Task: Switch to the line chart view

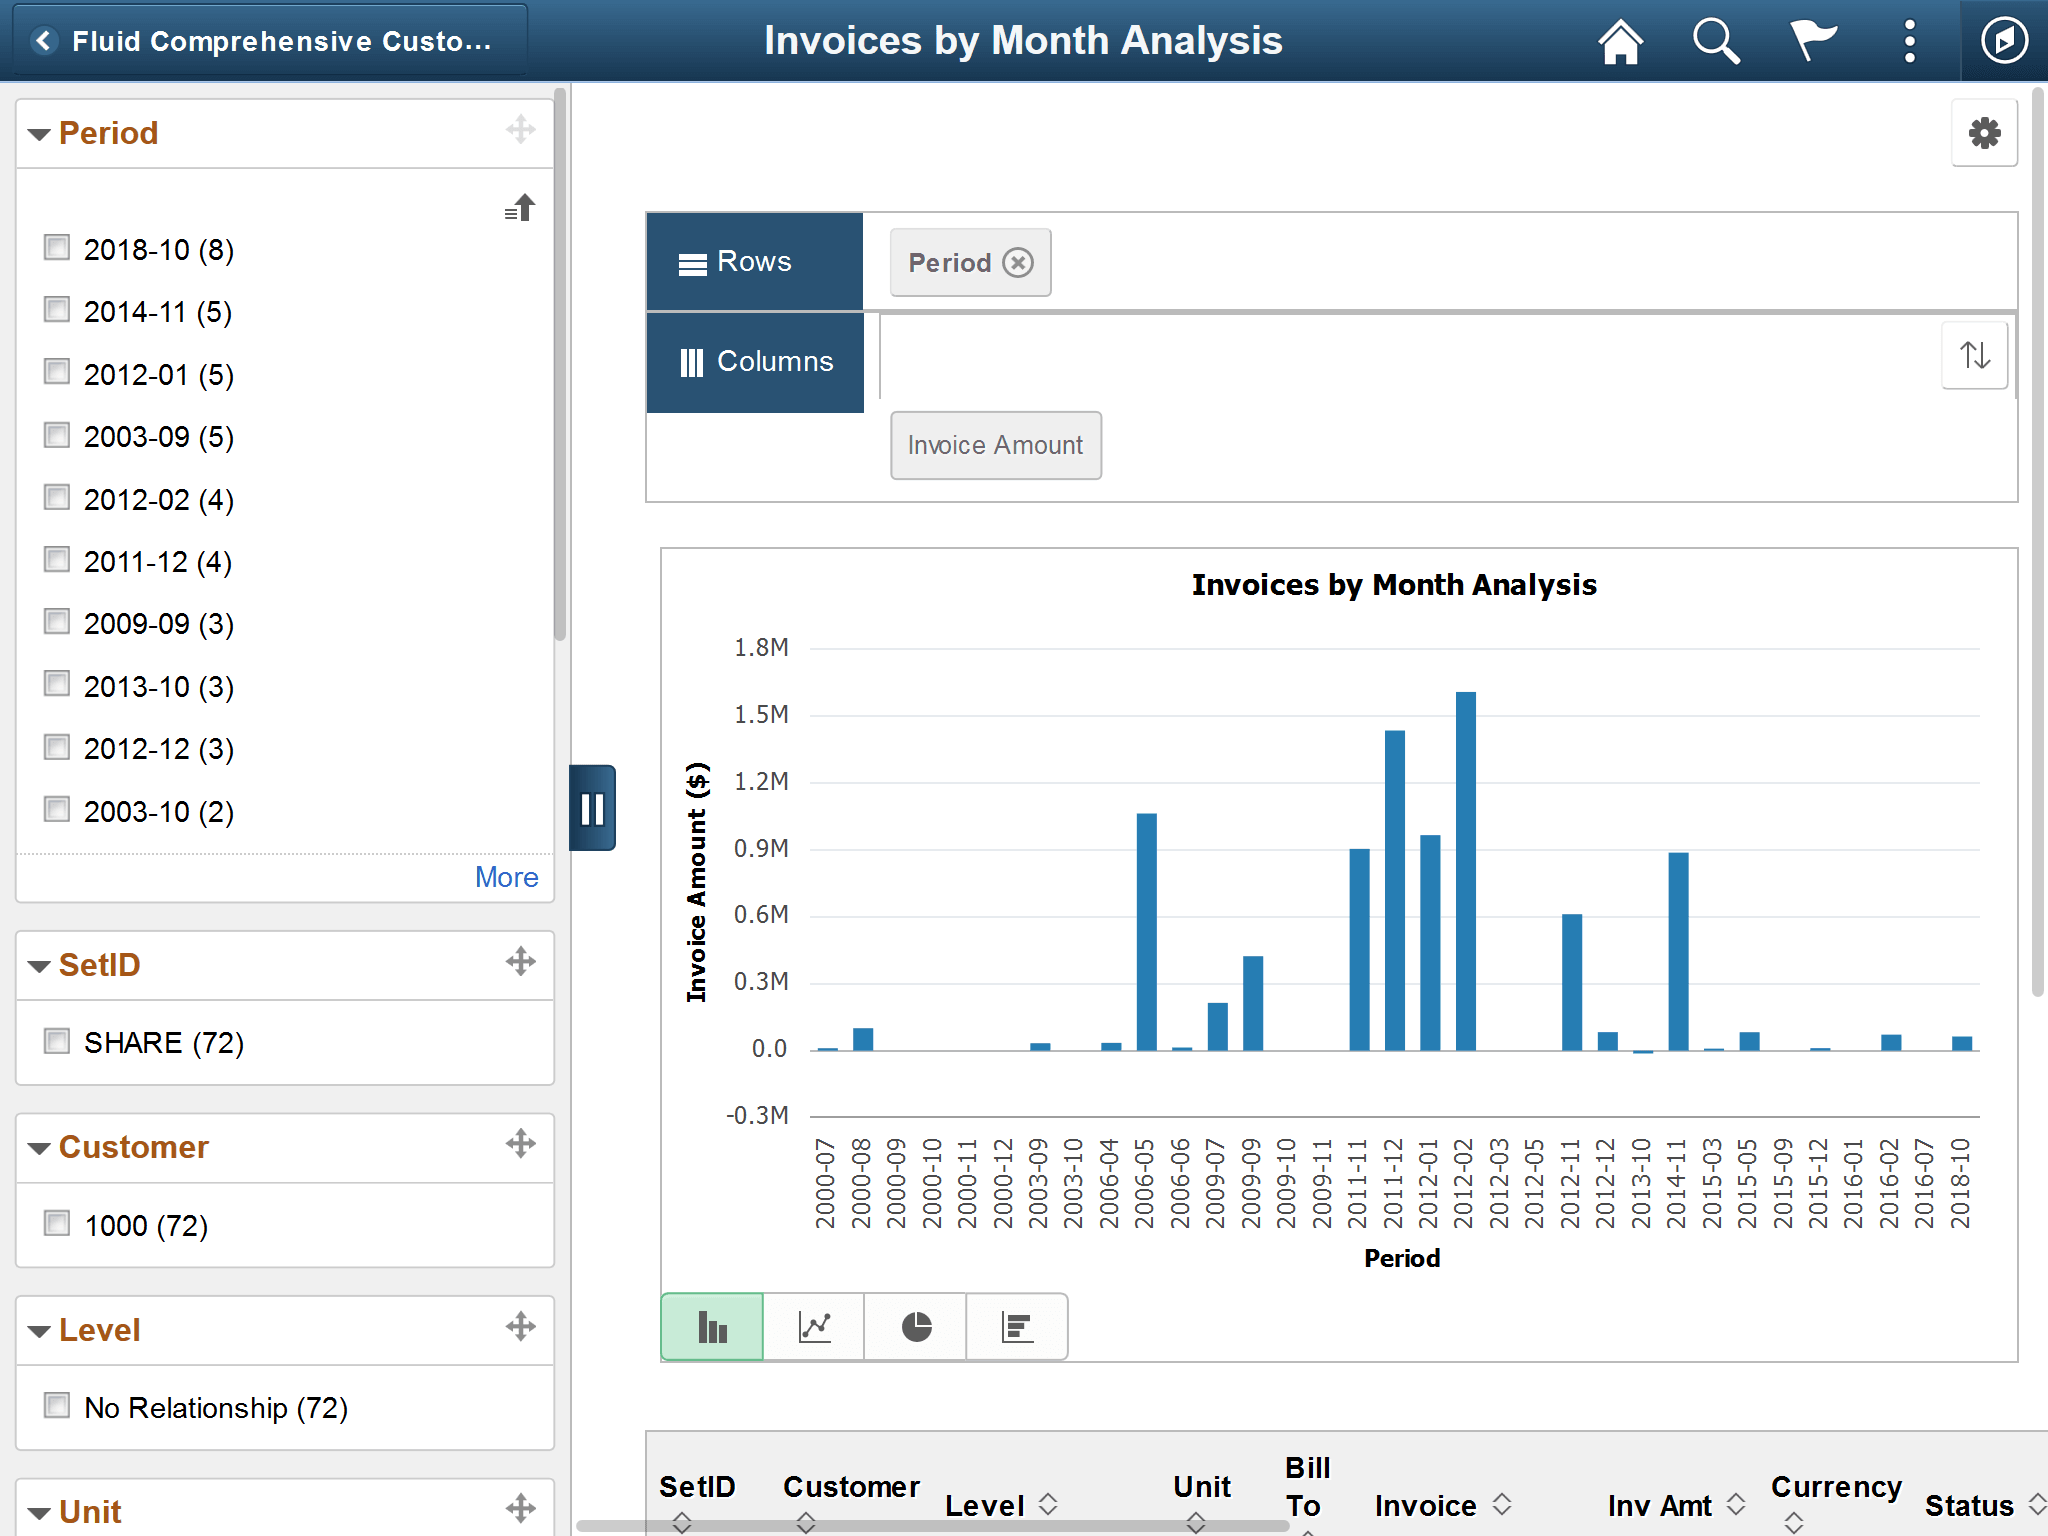Action: point(812,1326)
